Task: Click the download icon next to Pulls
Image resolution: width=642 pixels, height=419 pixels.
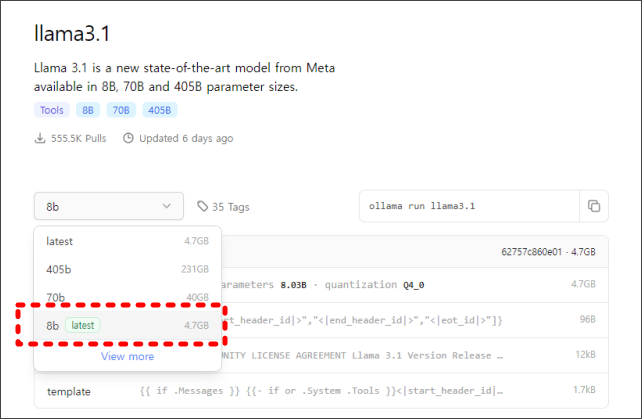Action: click(x=40, y=138)
